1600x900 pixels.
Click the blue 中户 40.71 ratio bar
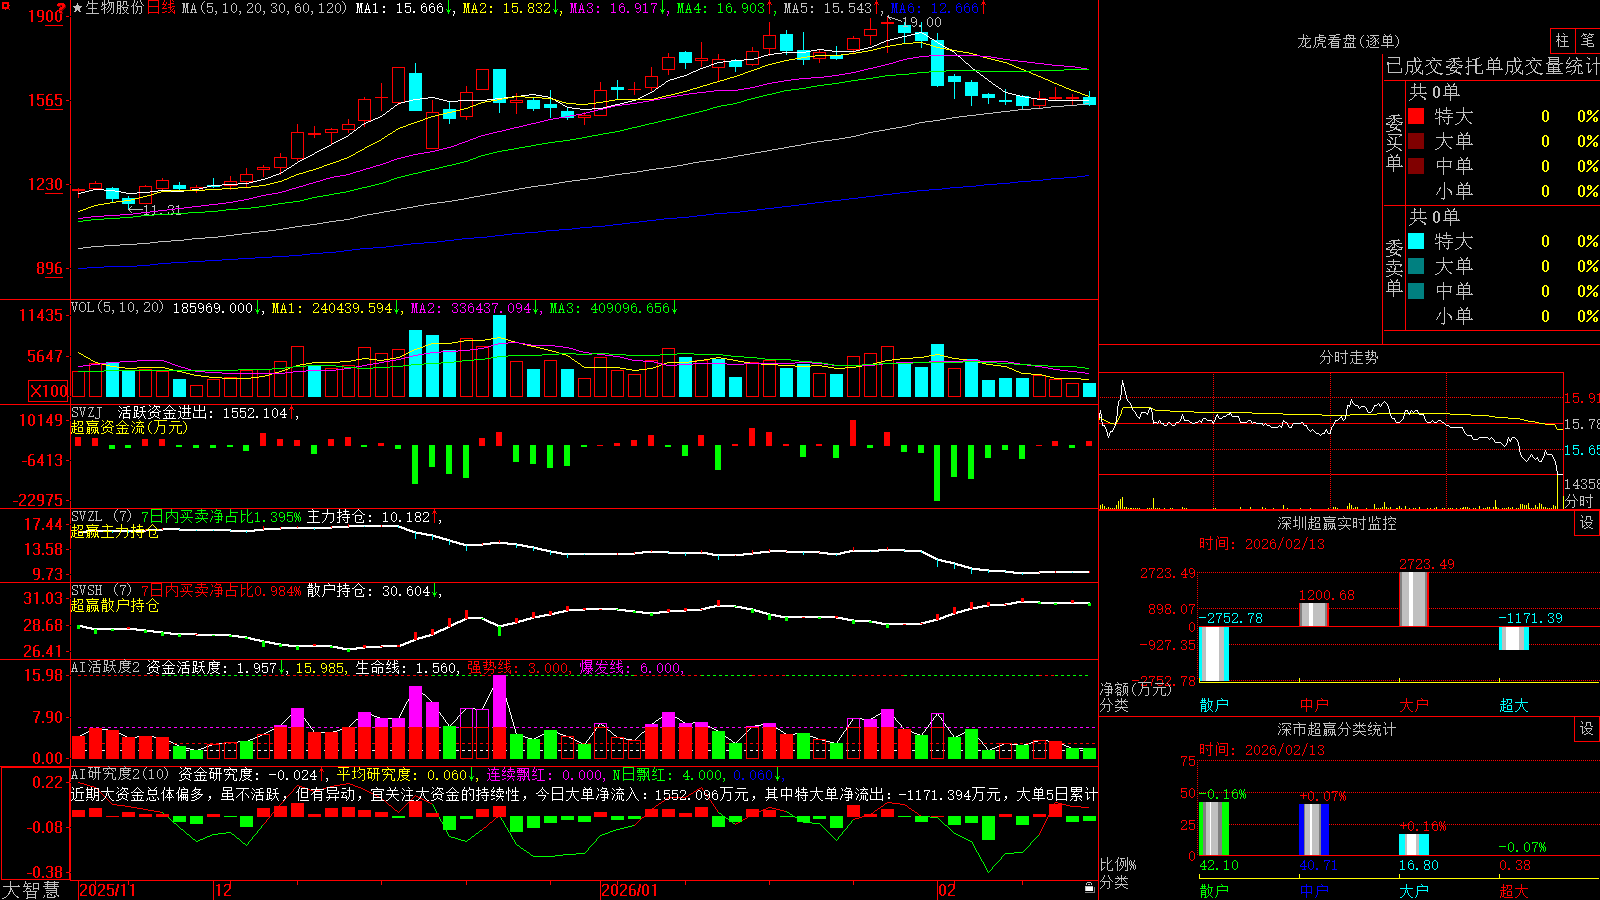[x=1314, y=830]
